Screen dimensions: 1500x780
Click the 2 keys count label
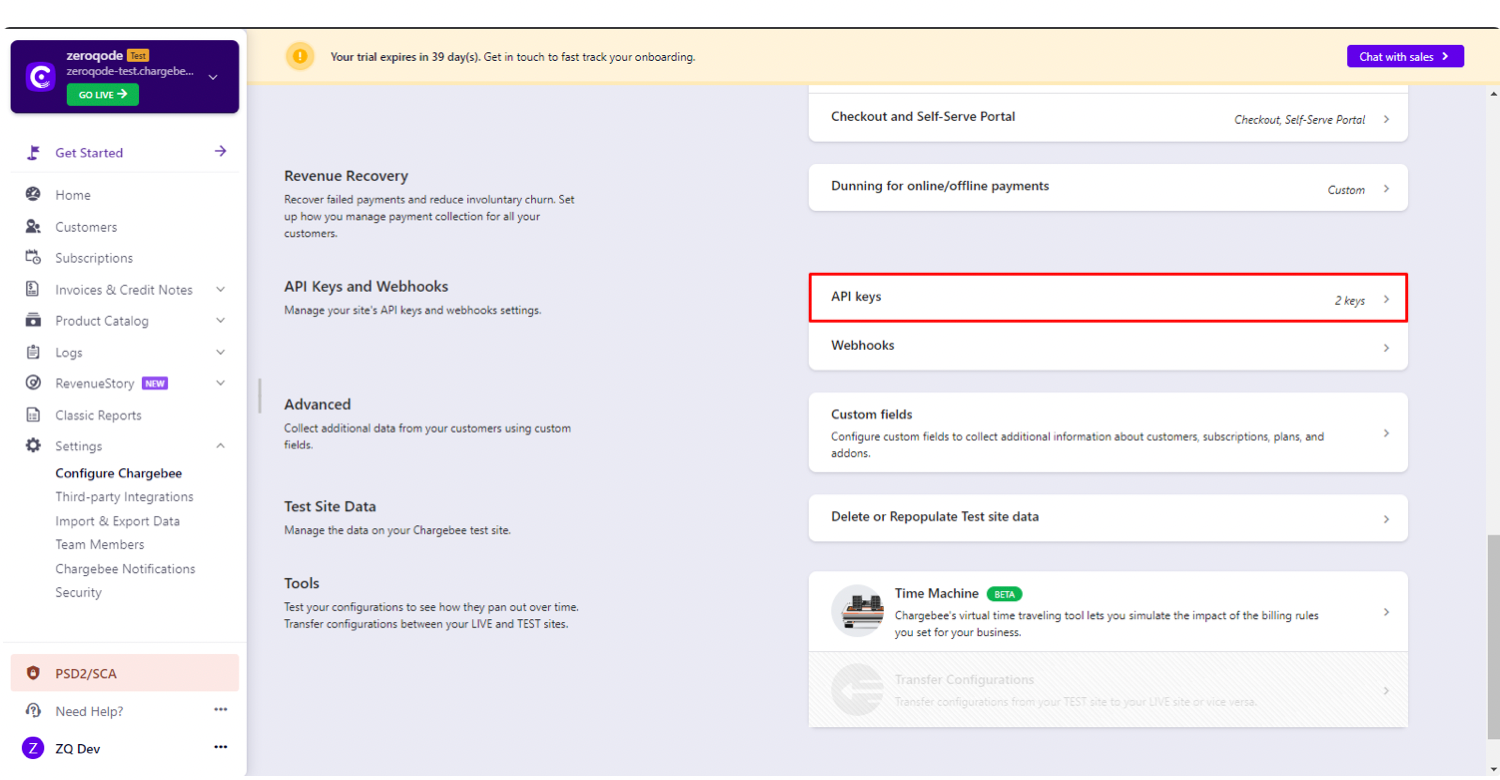tap(1349, 300)
